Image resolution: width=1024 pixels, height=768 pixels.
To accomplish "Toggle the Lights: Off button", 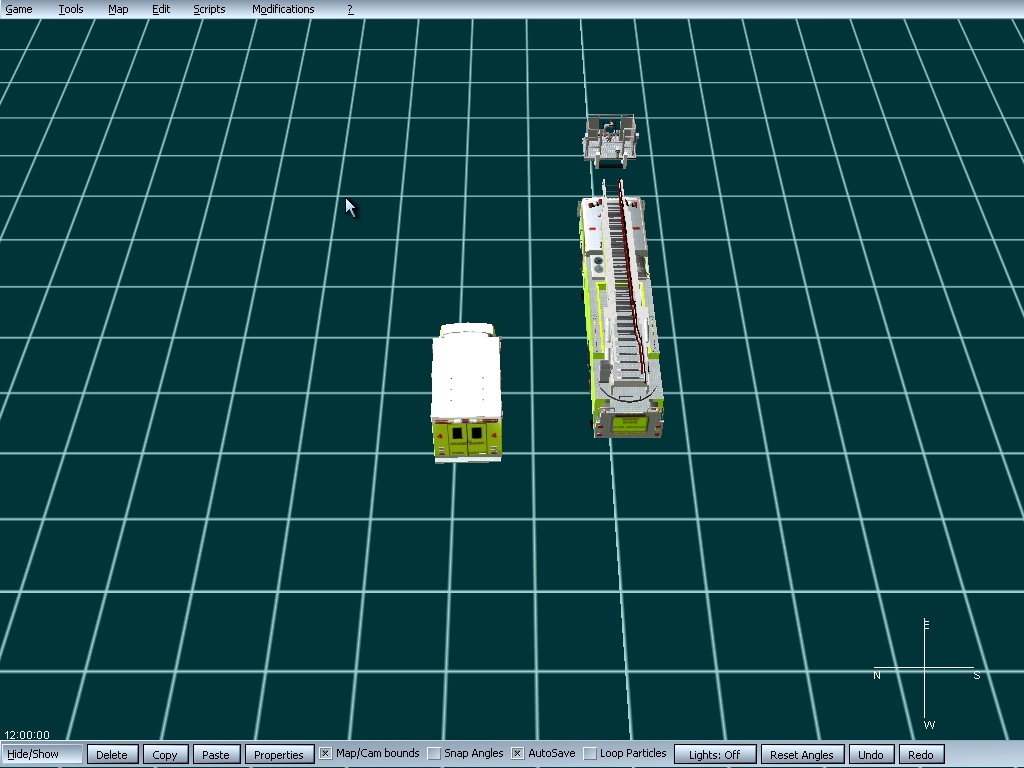I will pyautogui.click(x=714, y=754).
